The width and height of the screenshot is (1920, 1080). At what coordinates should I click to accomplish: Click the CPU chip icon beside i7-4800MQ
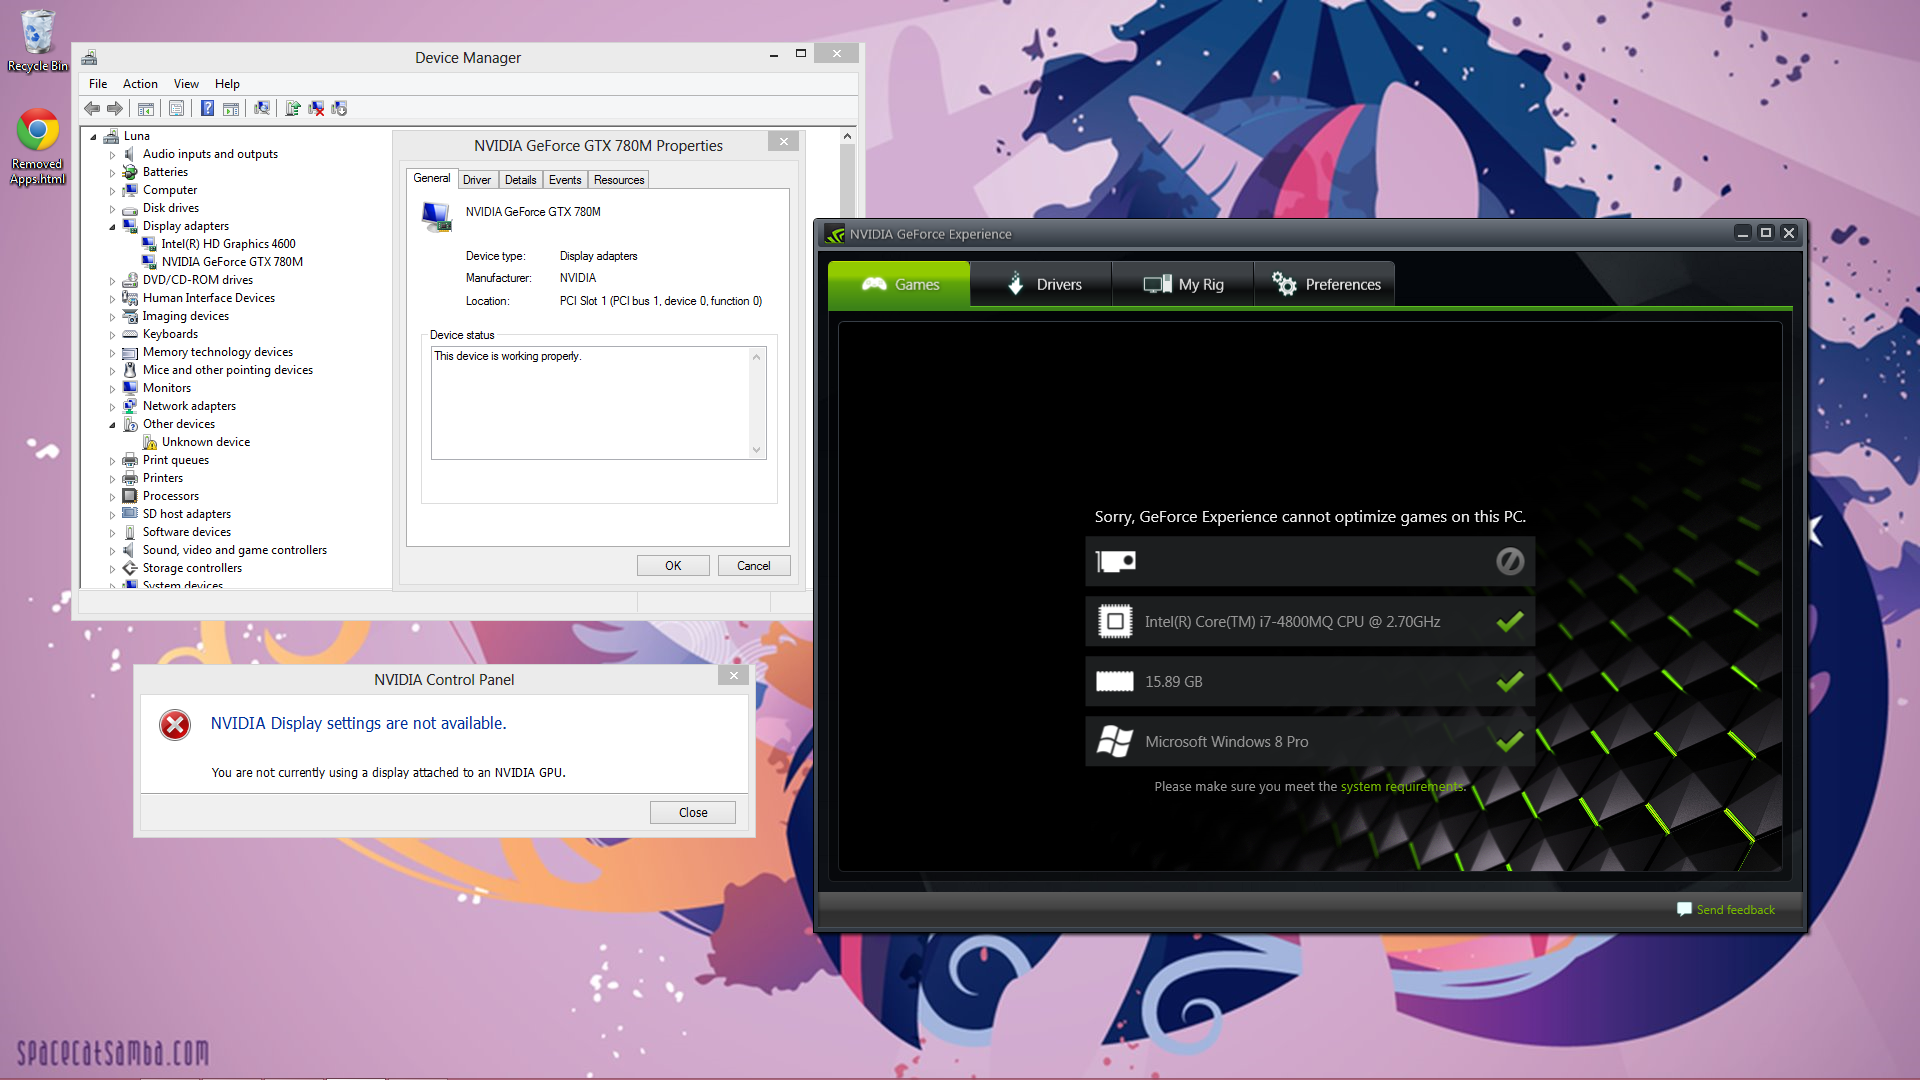(x=1115, y=621)
